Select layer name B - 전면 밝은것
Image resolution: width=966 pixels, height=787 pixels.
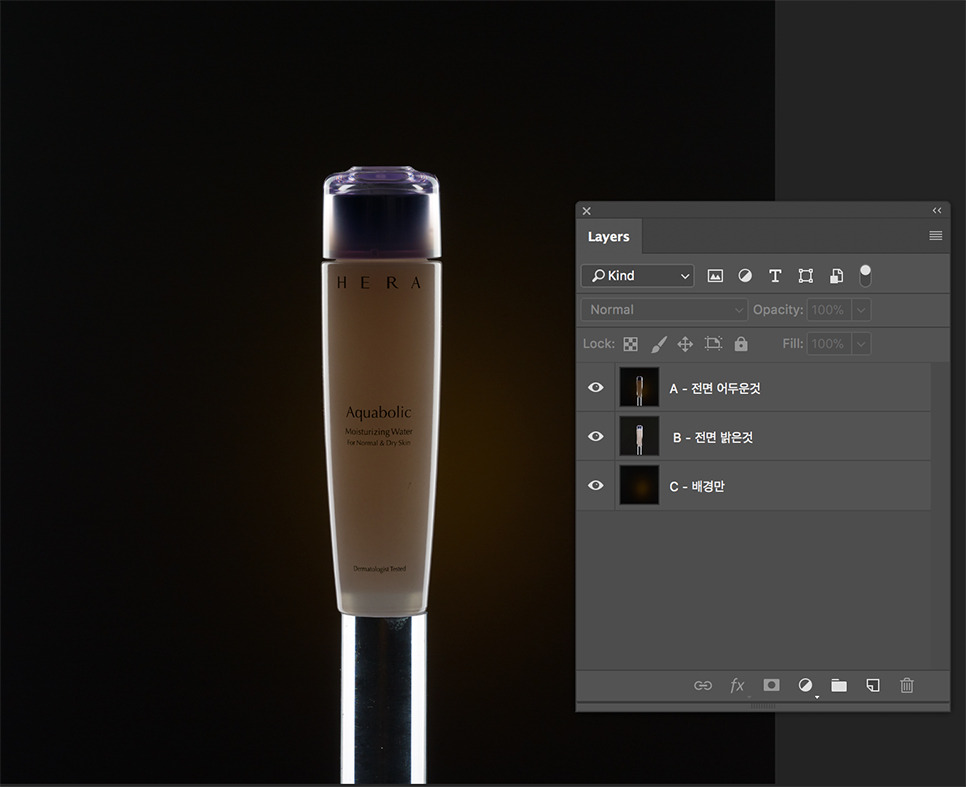tap(713, 438)
